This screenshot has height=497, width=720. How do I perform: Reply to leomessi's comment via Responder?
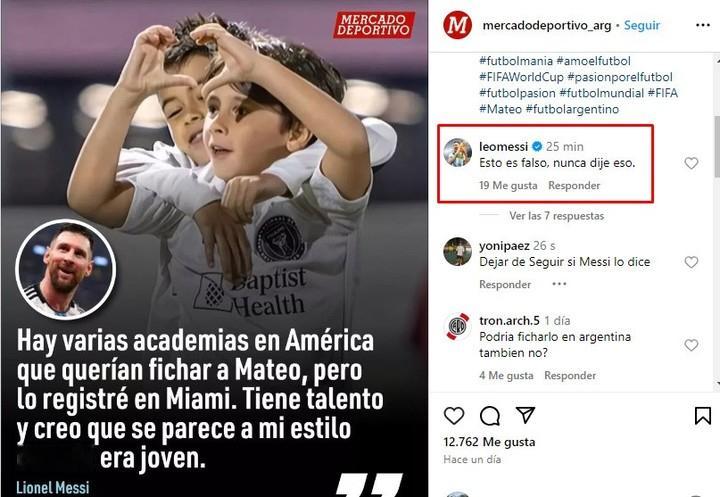574,186
